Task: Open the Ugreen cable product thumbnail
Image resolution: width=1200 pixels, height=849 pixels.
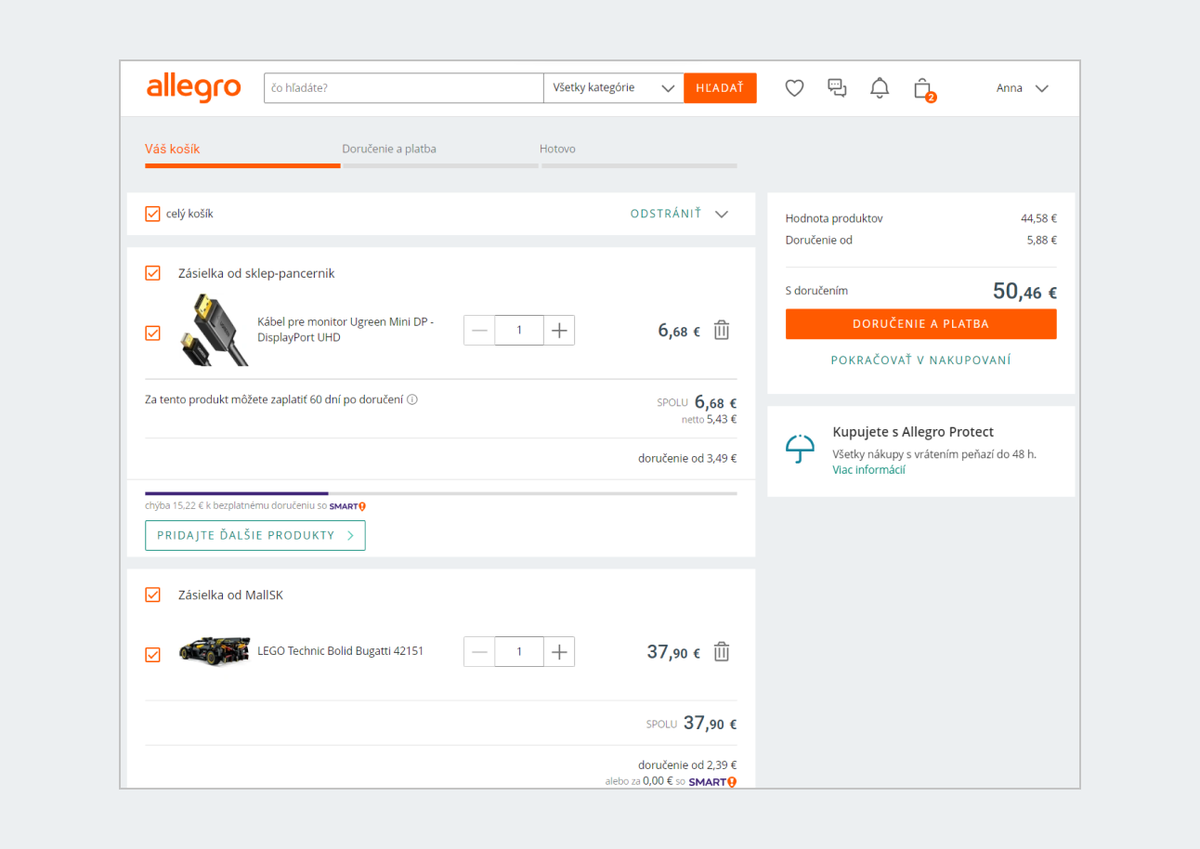Action: [214, 330]
